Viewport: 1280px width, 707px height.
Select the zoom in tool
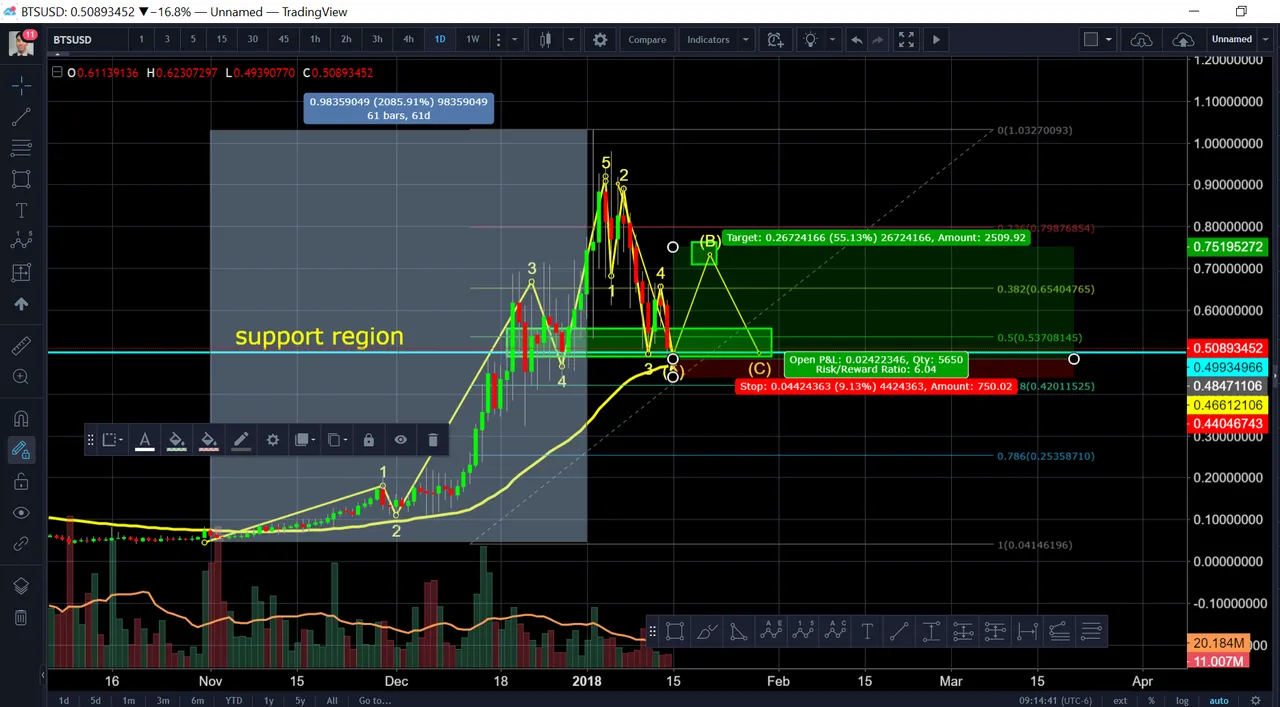coord(21,377)
